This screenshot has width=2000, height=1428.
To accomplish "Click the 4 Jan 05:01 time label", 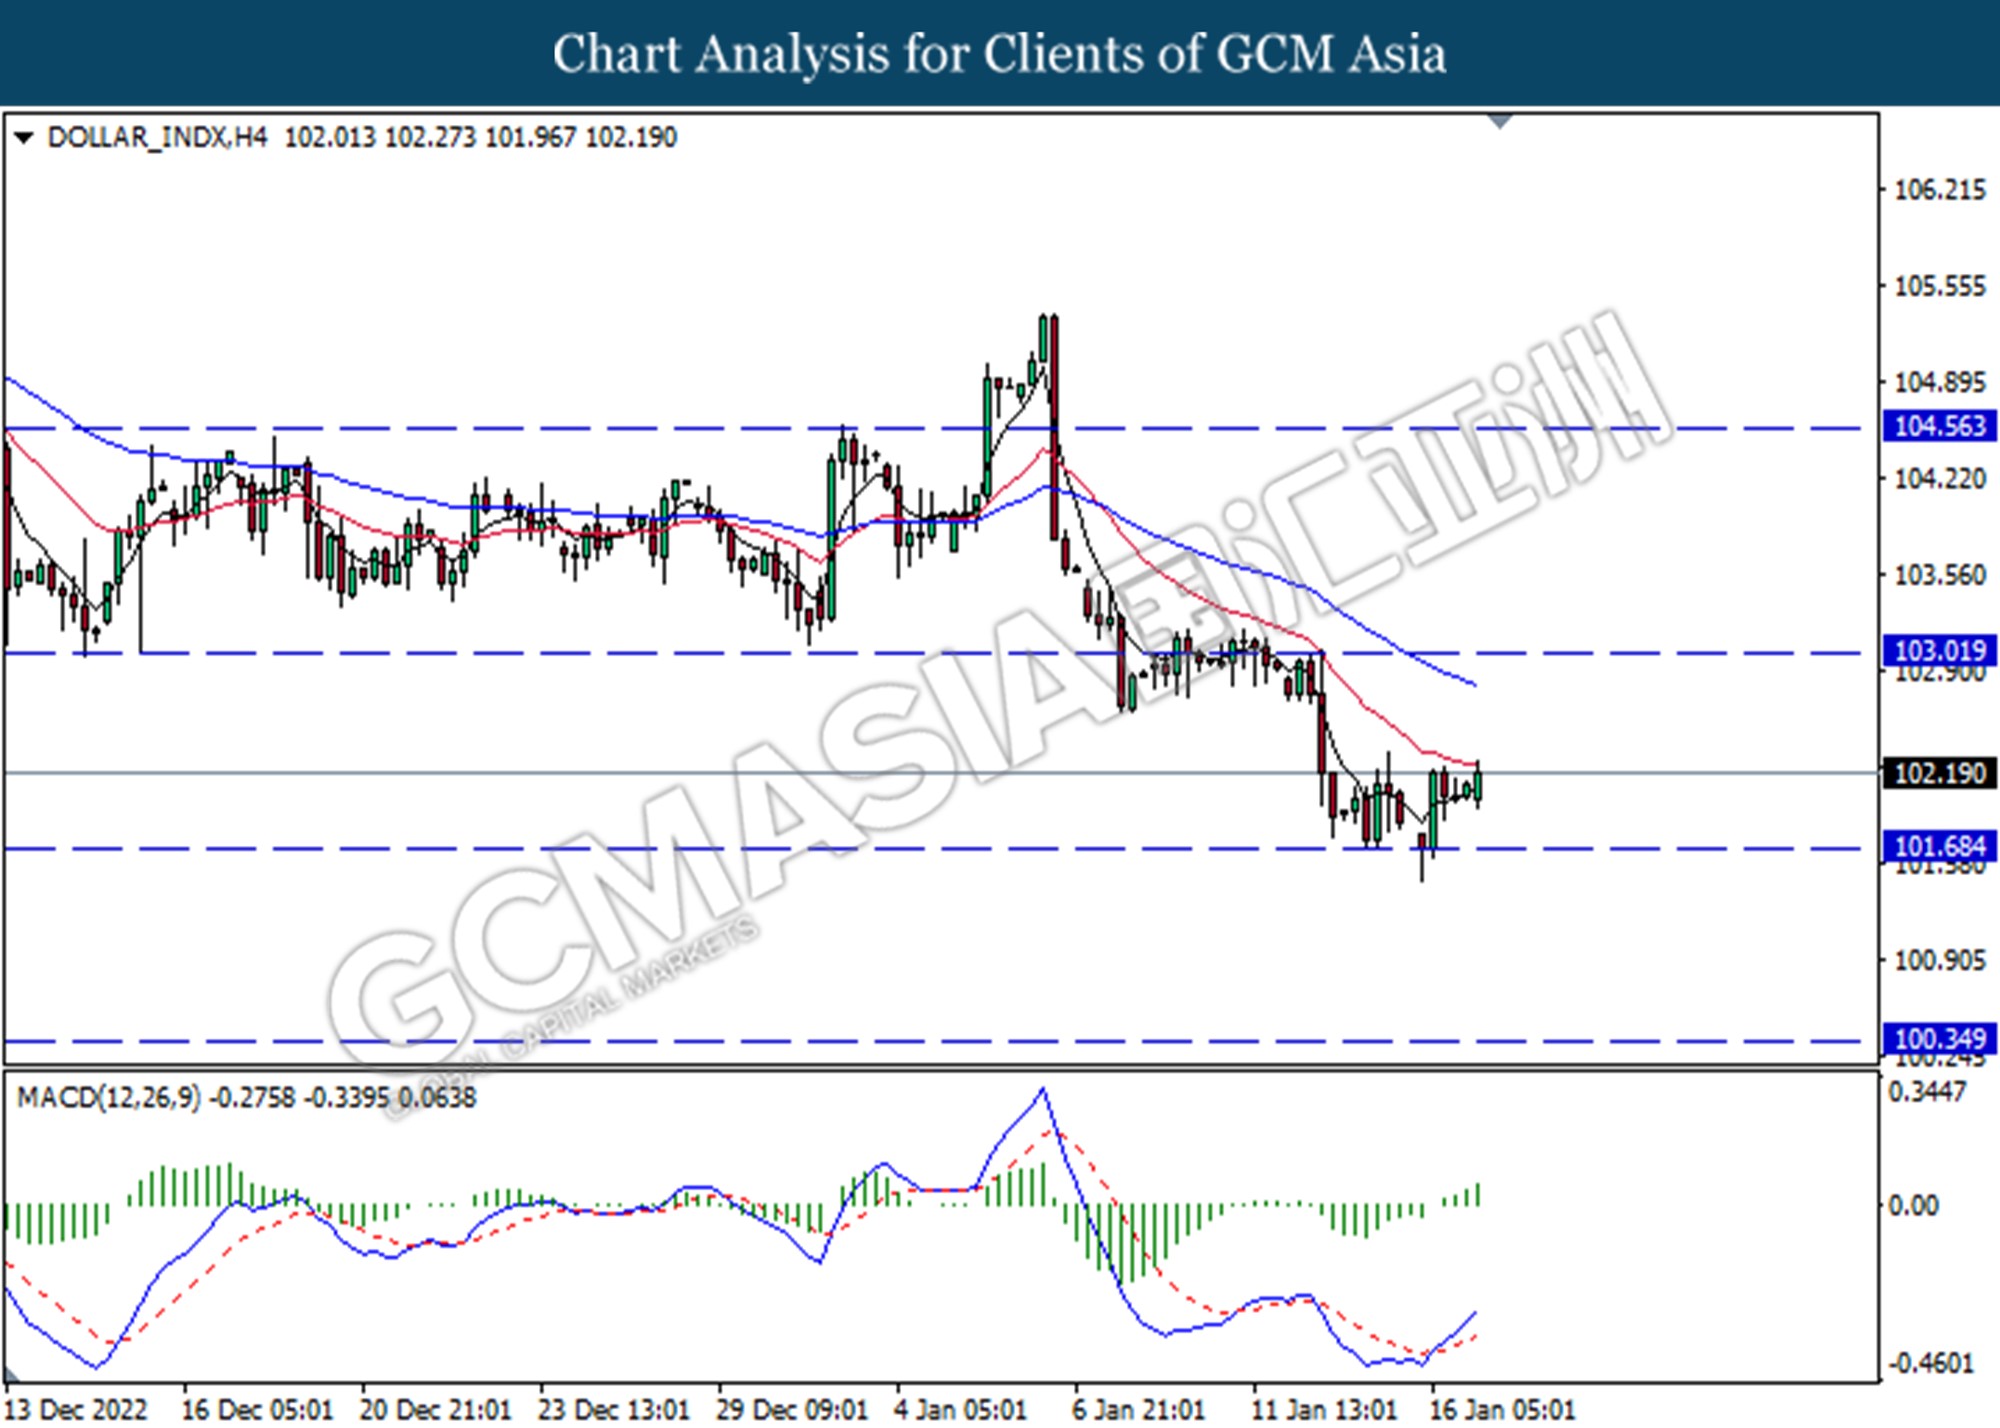I will 961,1409.
